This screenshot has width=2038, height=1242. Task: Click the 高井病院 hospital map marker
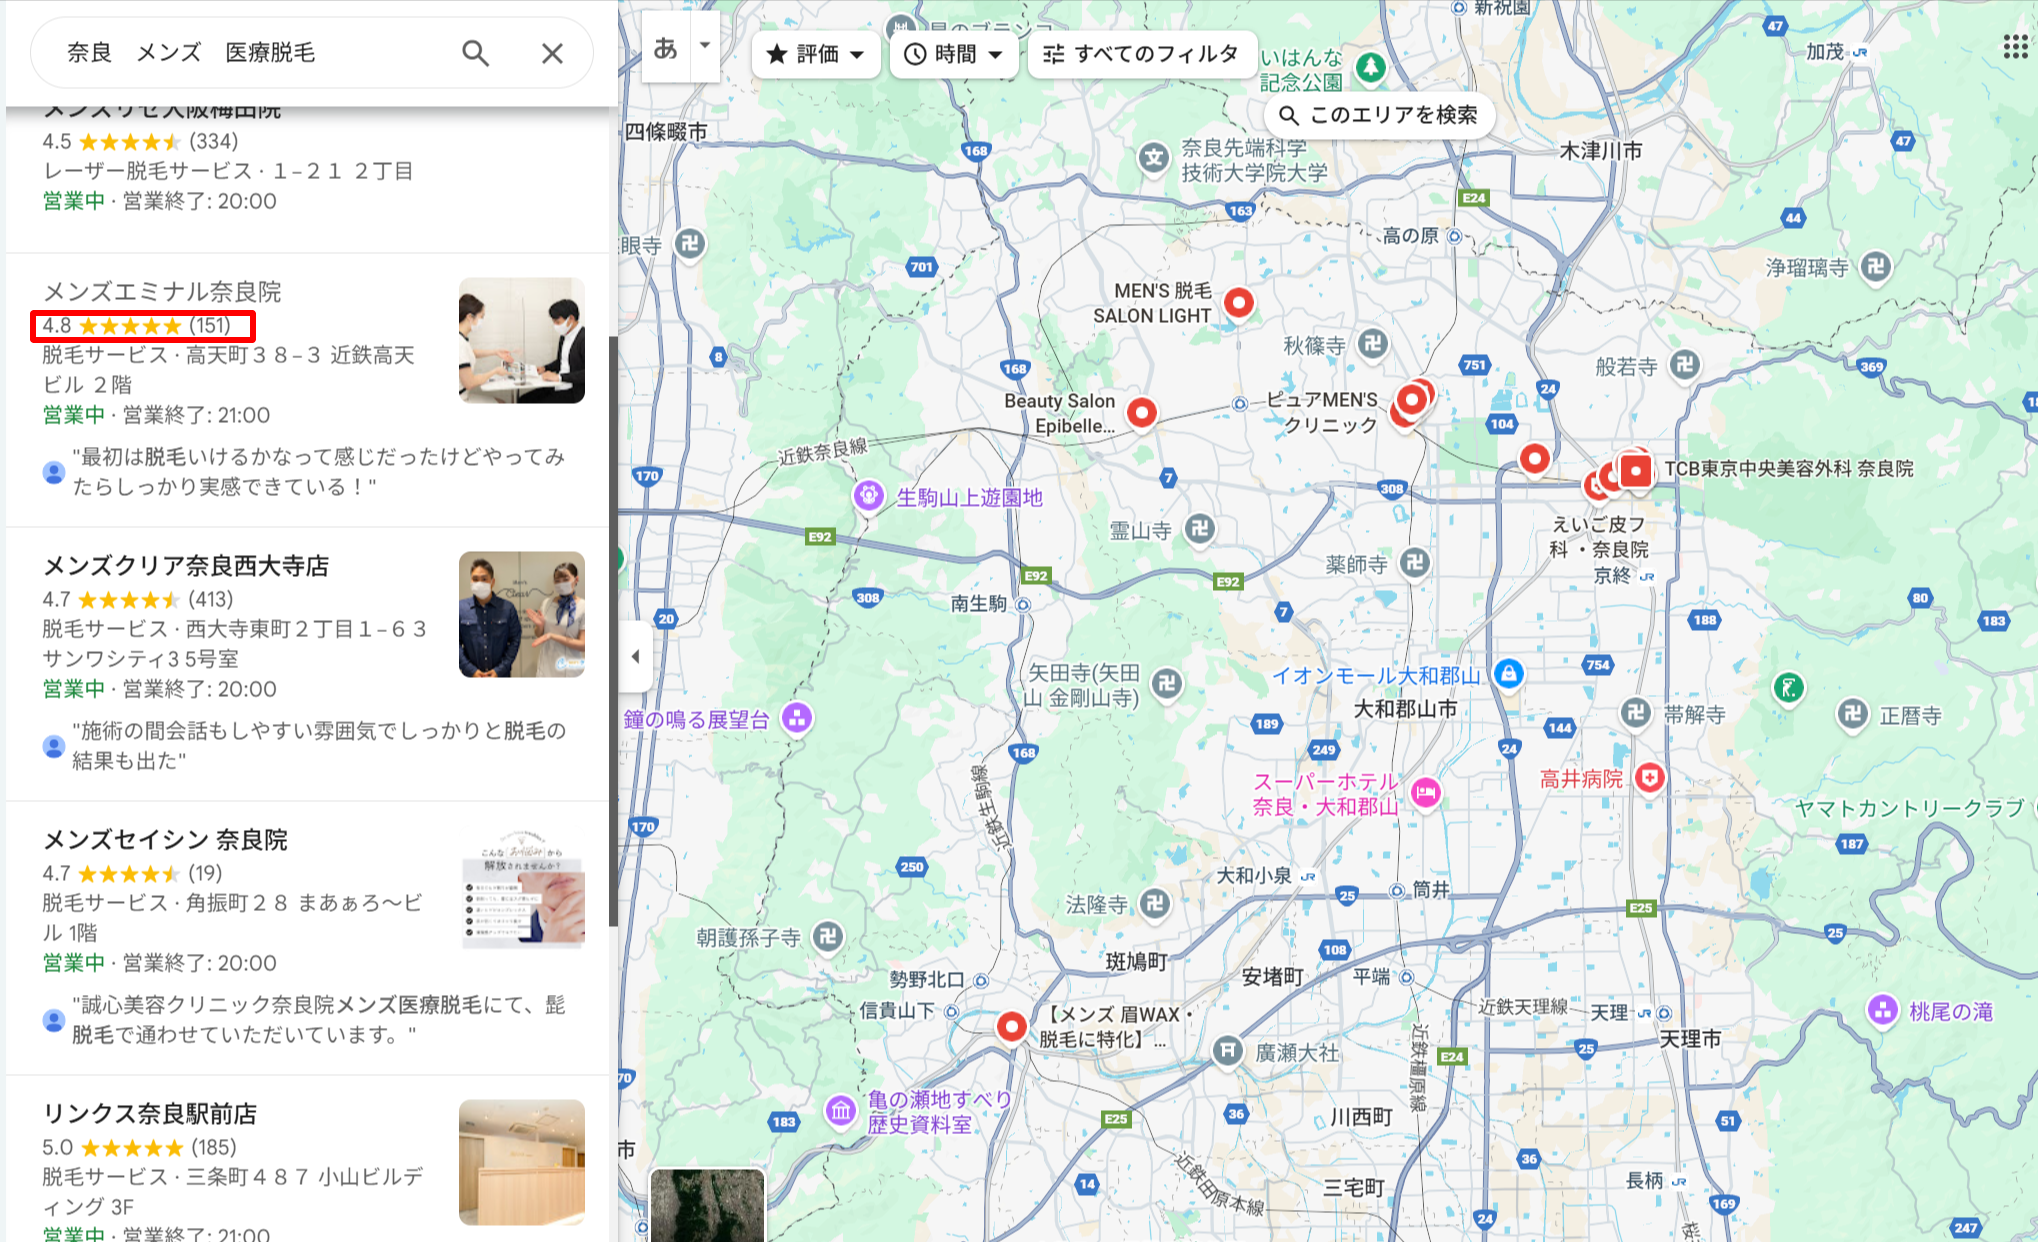click(1650, 777)
